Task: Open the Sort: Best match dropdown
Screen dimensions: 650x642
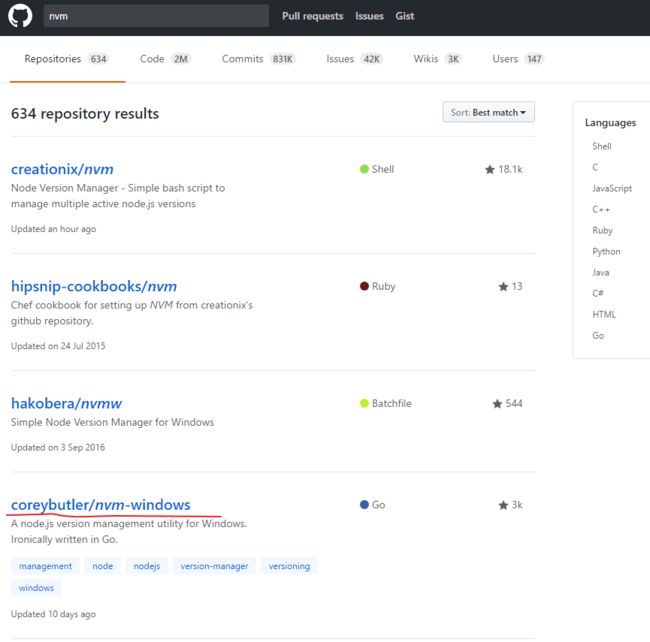Action: pyautogui.click(x=488, y=112)
